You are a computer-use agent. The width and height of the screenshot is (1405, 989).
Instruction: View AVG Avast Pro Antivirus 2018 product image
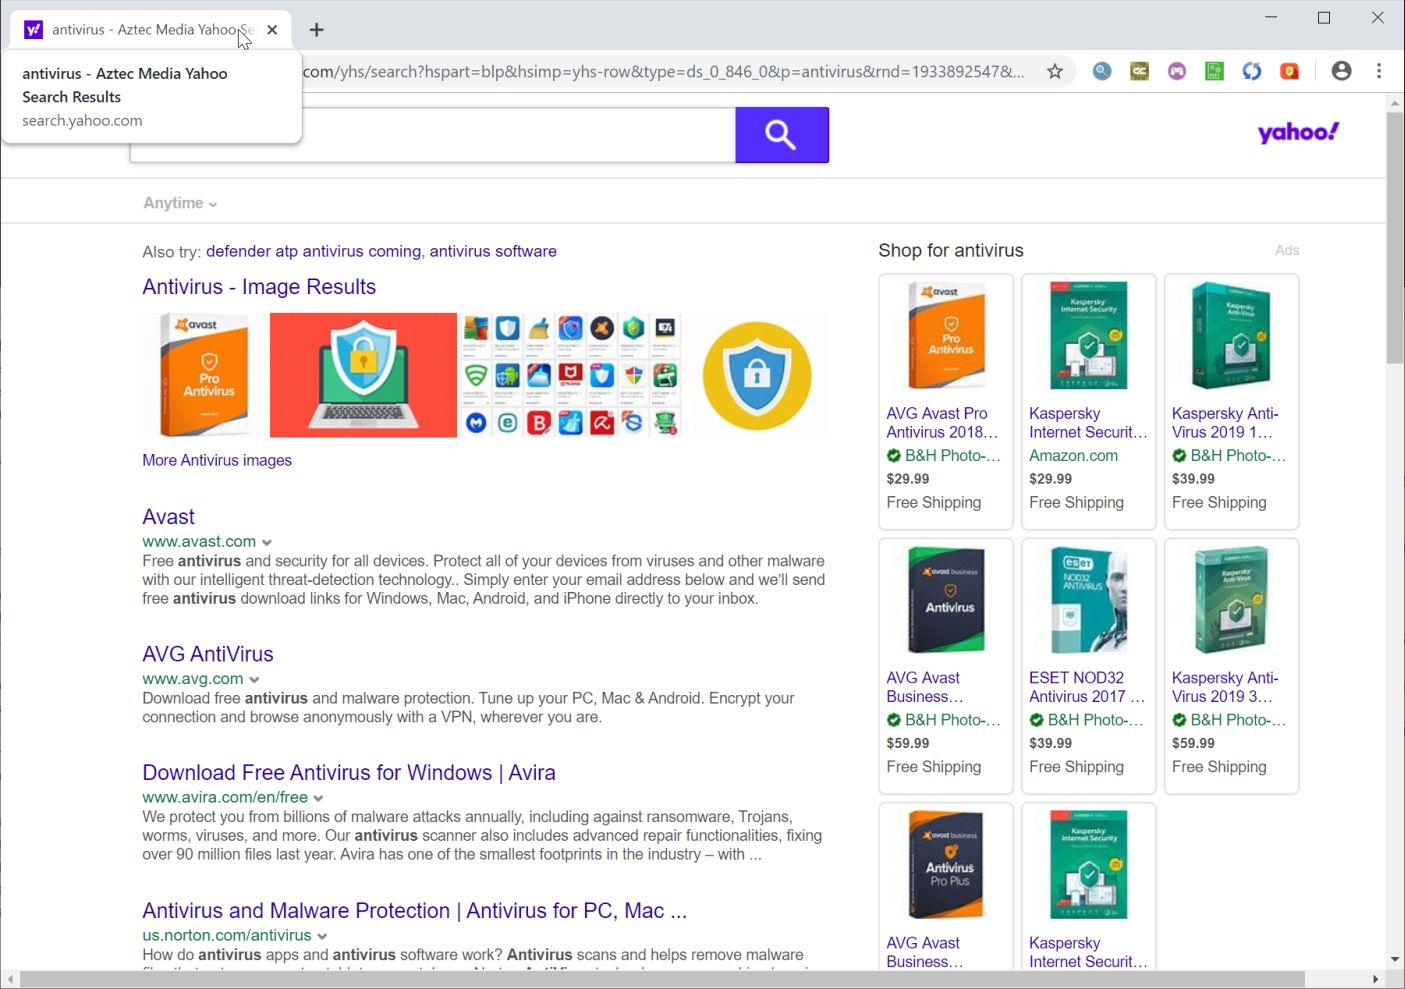pyautogui.click(x=946, y=337)
